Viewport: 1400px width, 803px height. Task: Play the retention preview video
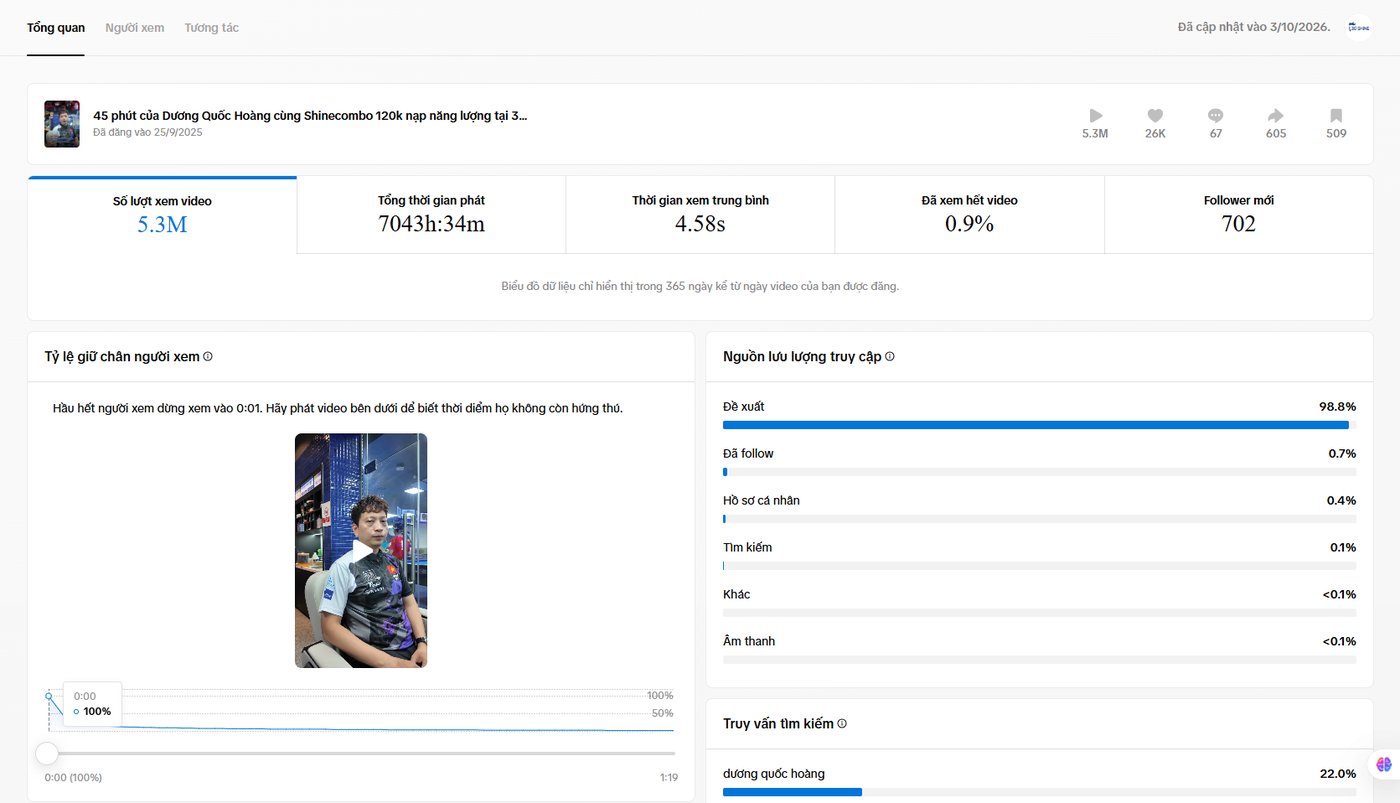coord(361,551)
